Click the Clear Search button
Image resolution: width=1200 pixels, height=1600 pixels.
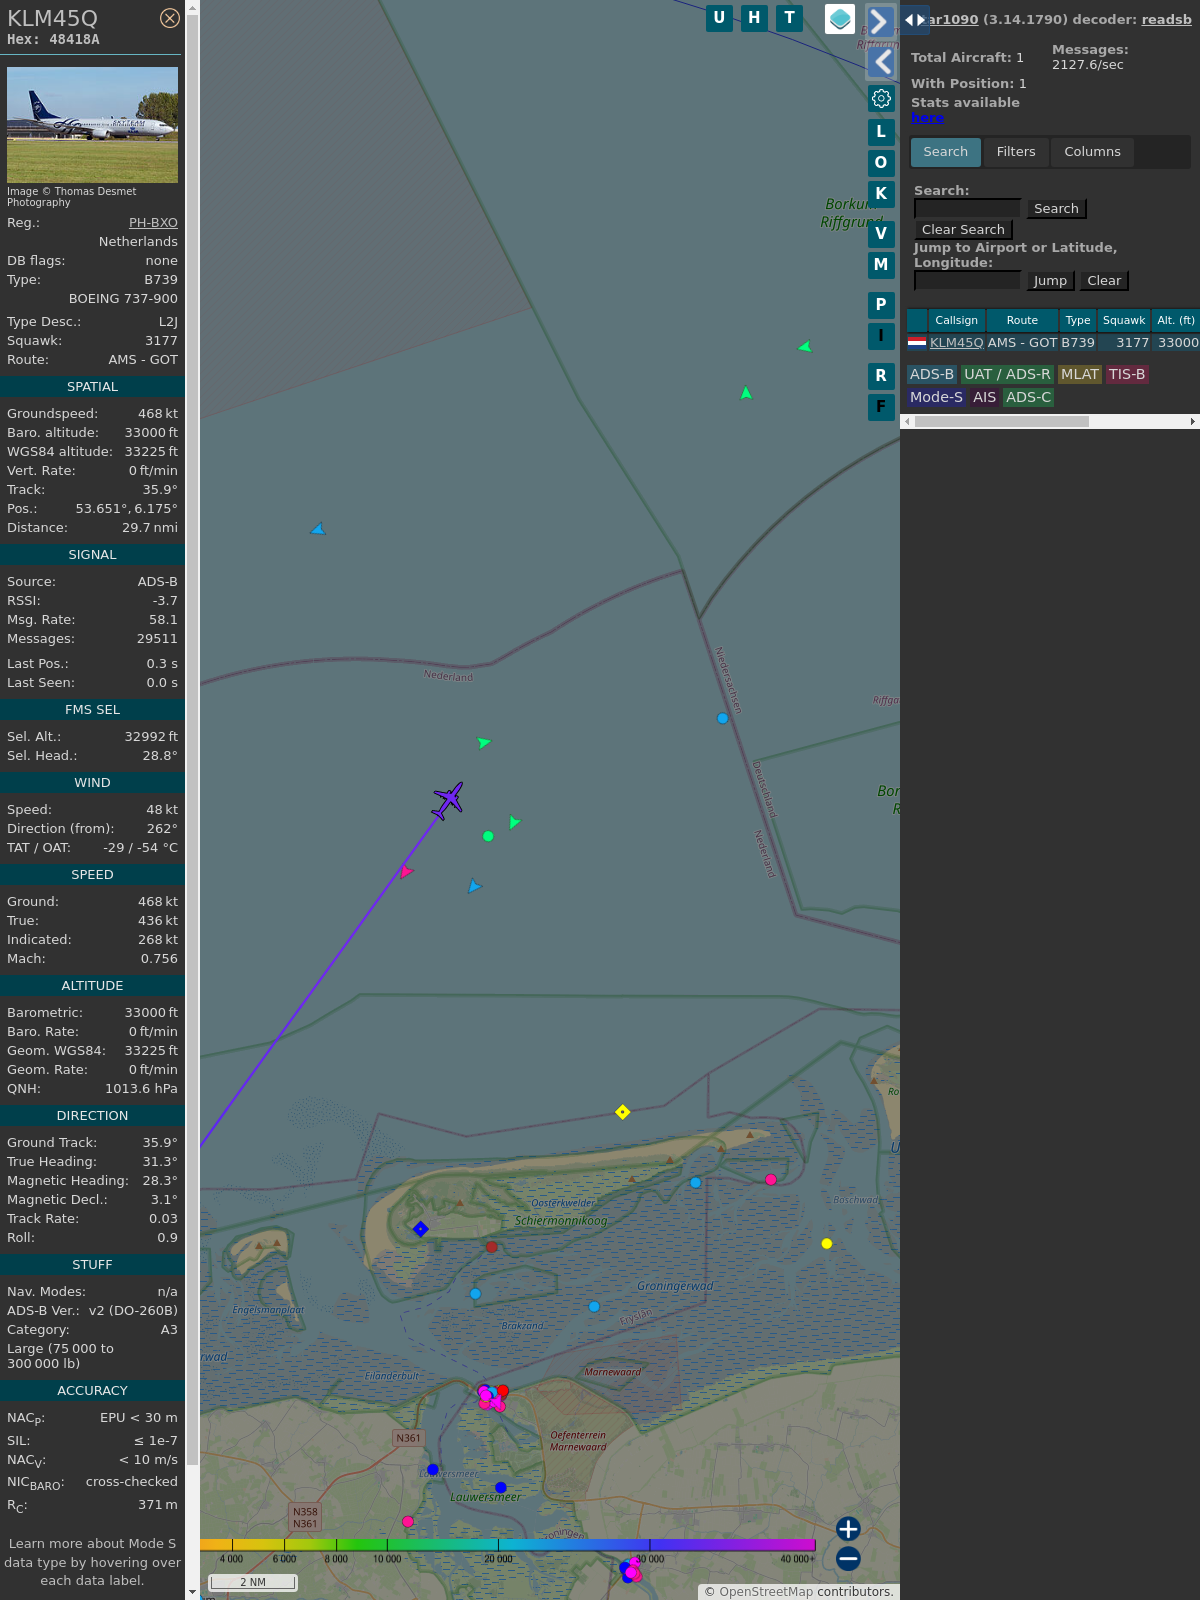(x=963, y=230)
